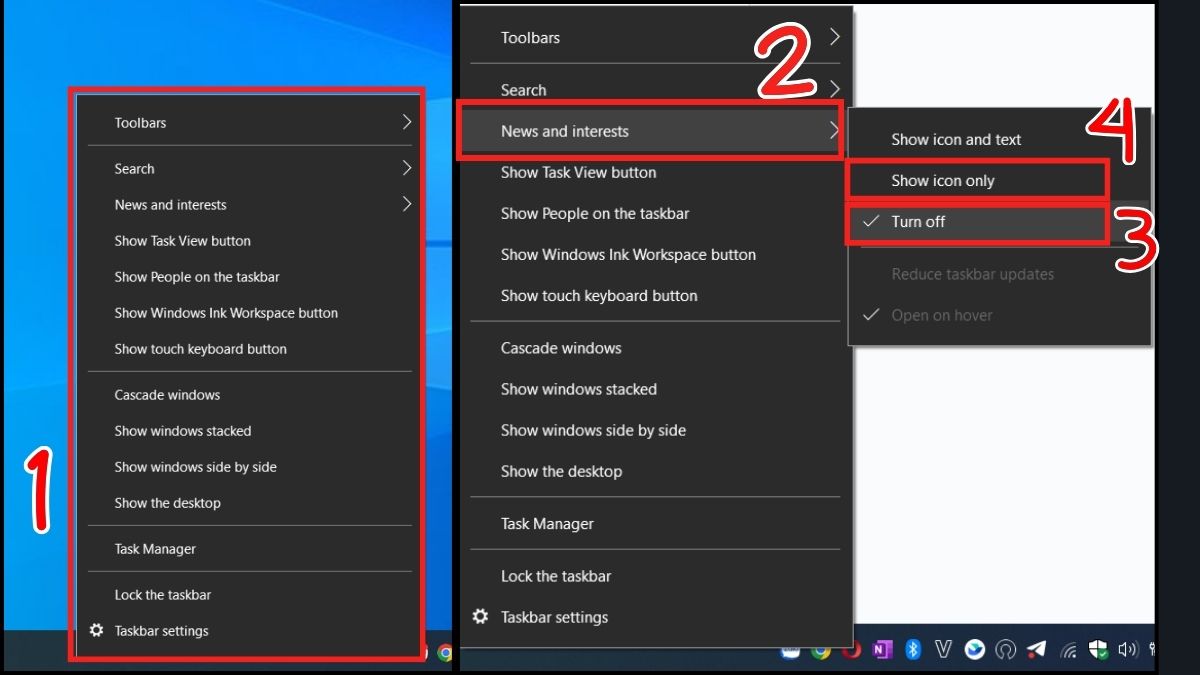Click Show the desktop option
This screenshot has height=675, width=1200.
point(561,471)
